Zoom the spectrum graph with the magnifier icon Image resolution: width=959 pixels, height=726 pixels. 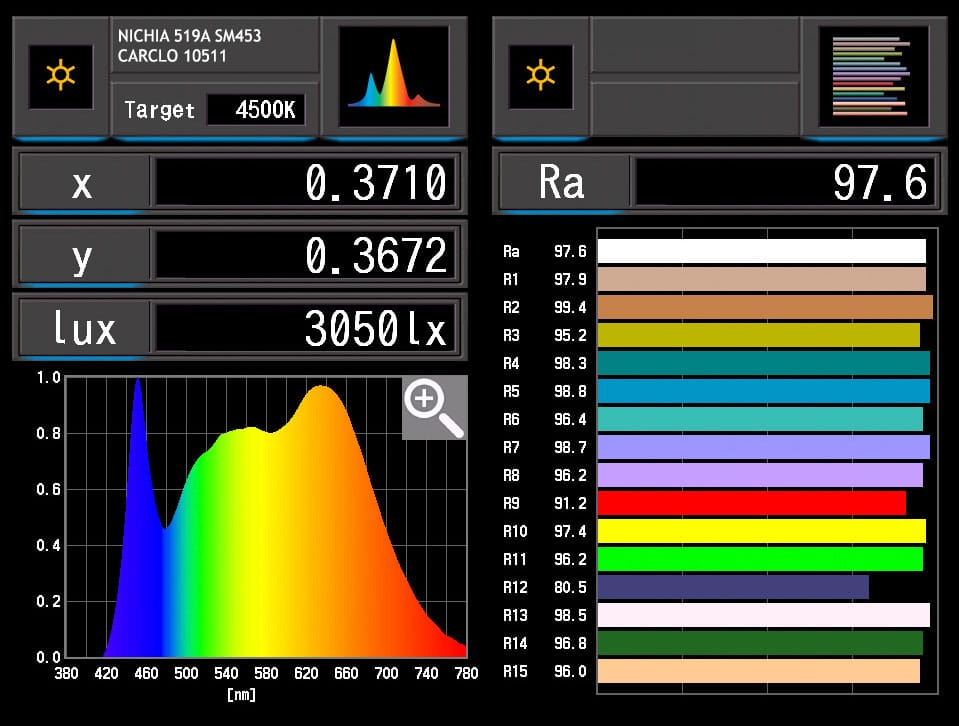434,408
